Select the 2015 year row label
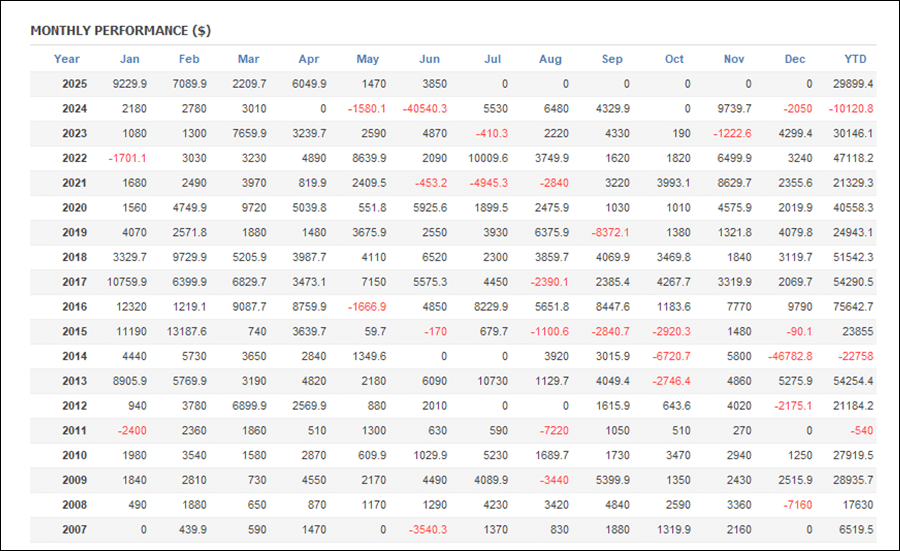The height and width of the screenshot is (551, 900). (x=75, y=331)
